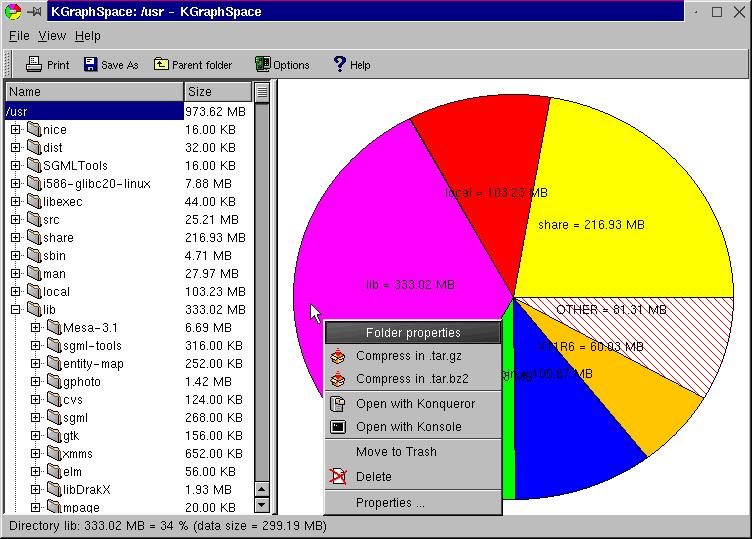This screenshot has height=539, width=752.
Task: Choose Open with Konqueror
Action: click(x=413, y=404)
